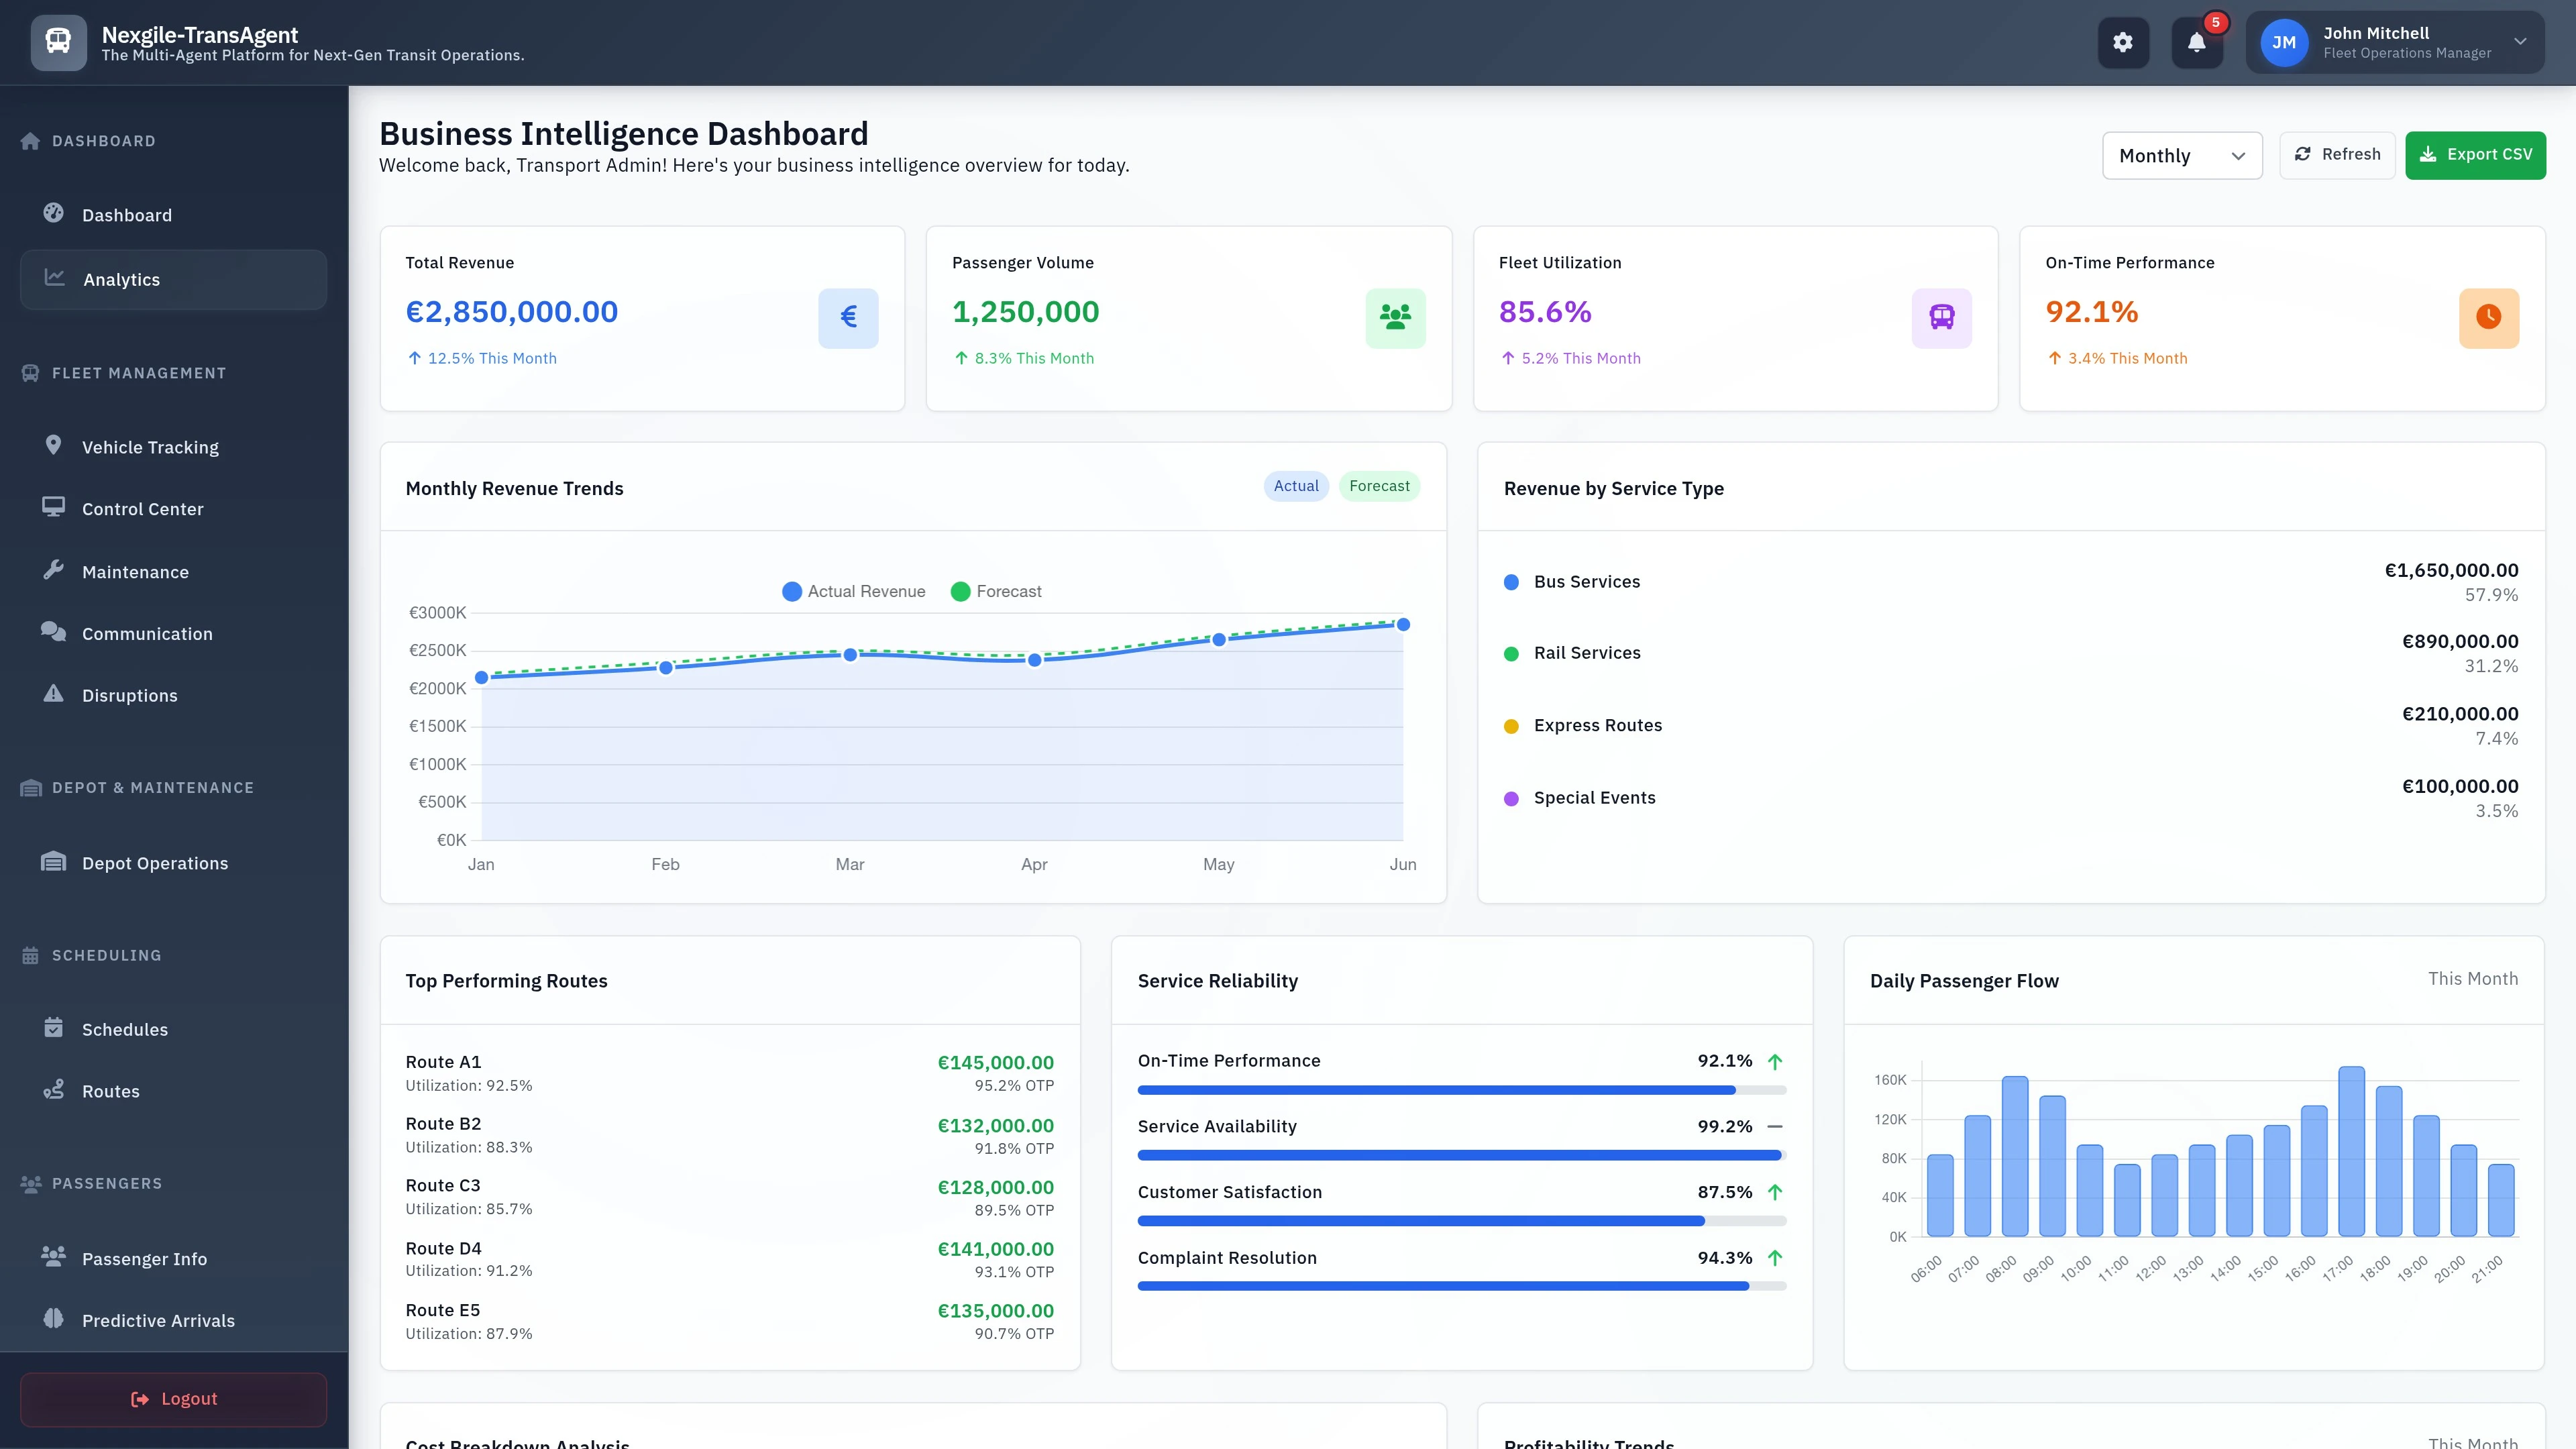The width and height of the screenshot is (2576, 1449).
Task: Export dashboard data as CSV
Action: point(2476,155)
